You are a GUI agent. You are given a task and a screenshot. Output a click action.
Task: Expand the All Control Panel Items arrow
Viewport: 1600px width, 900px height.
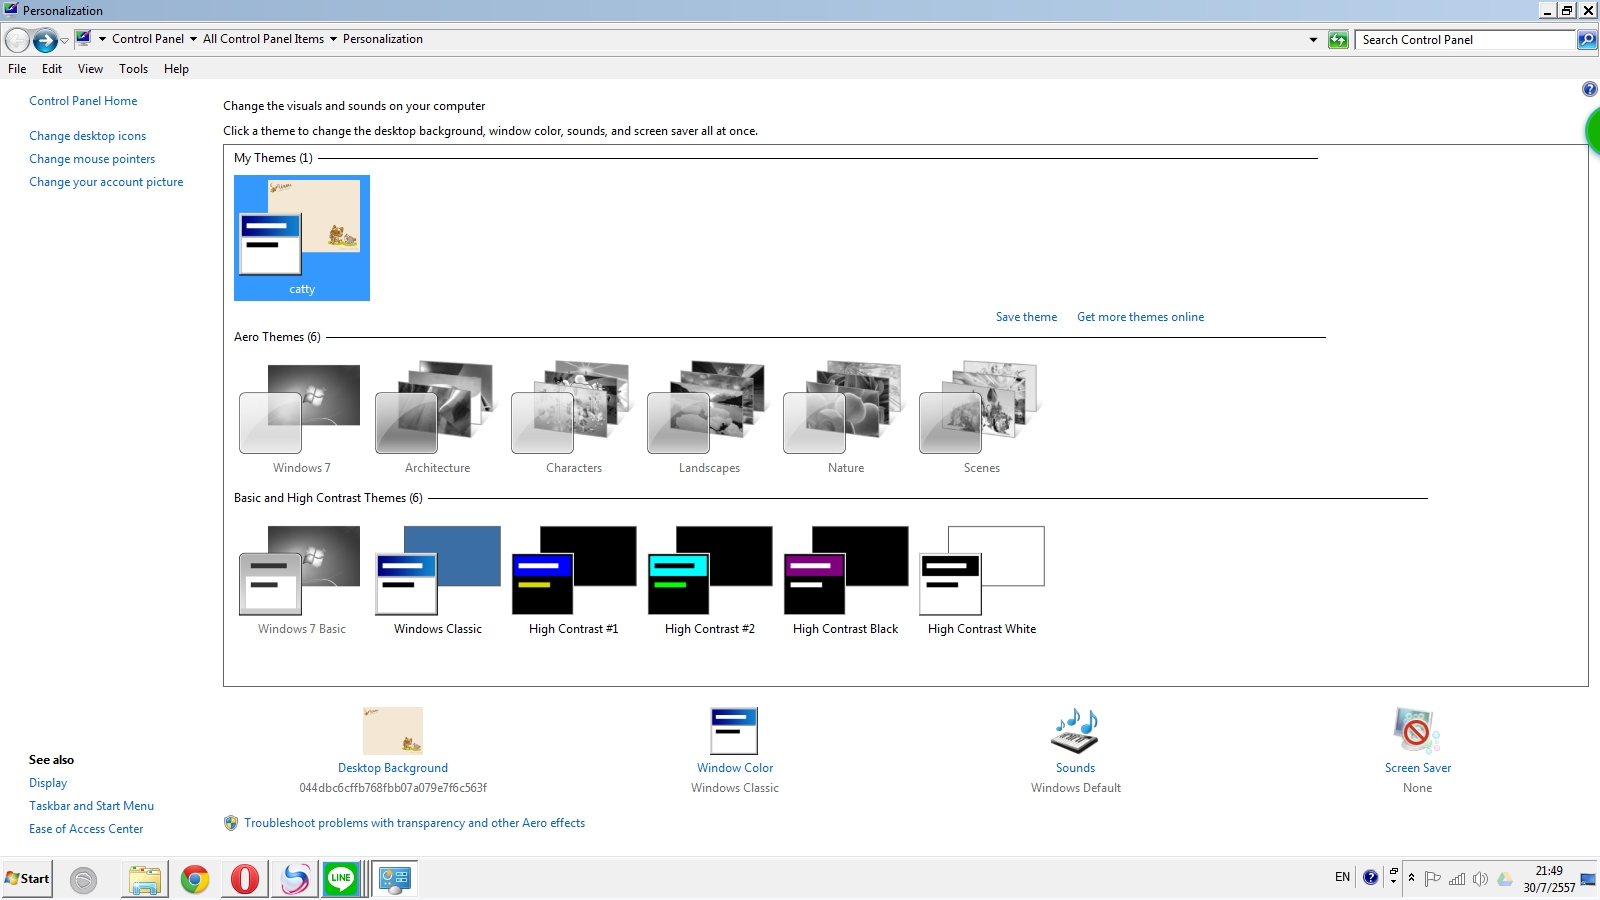tap(333, 40)
